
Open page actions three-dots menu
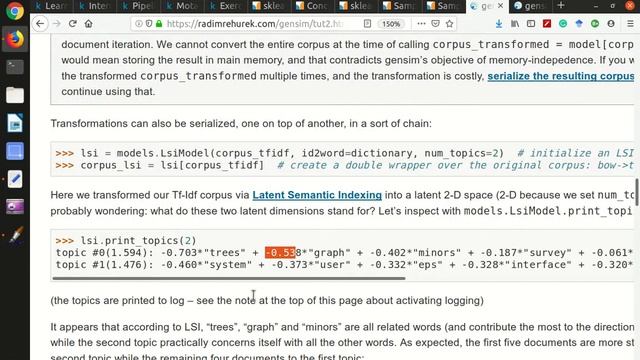pos(421,24)
